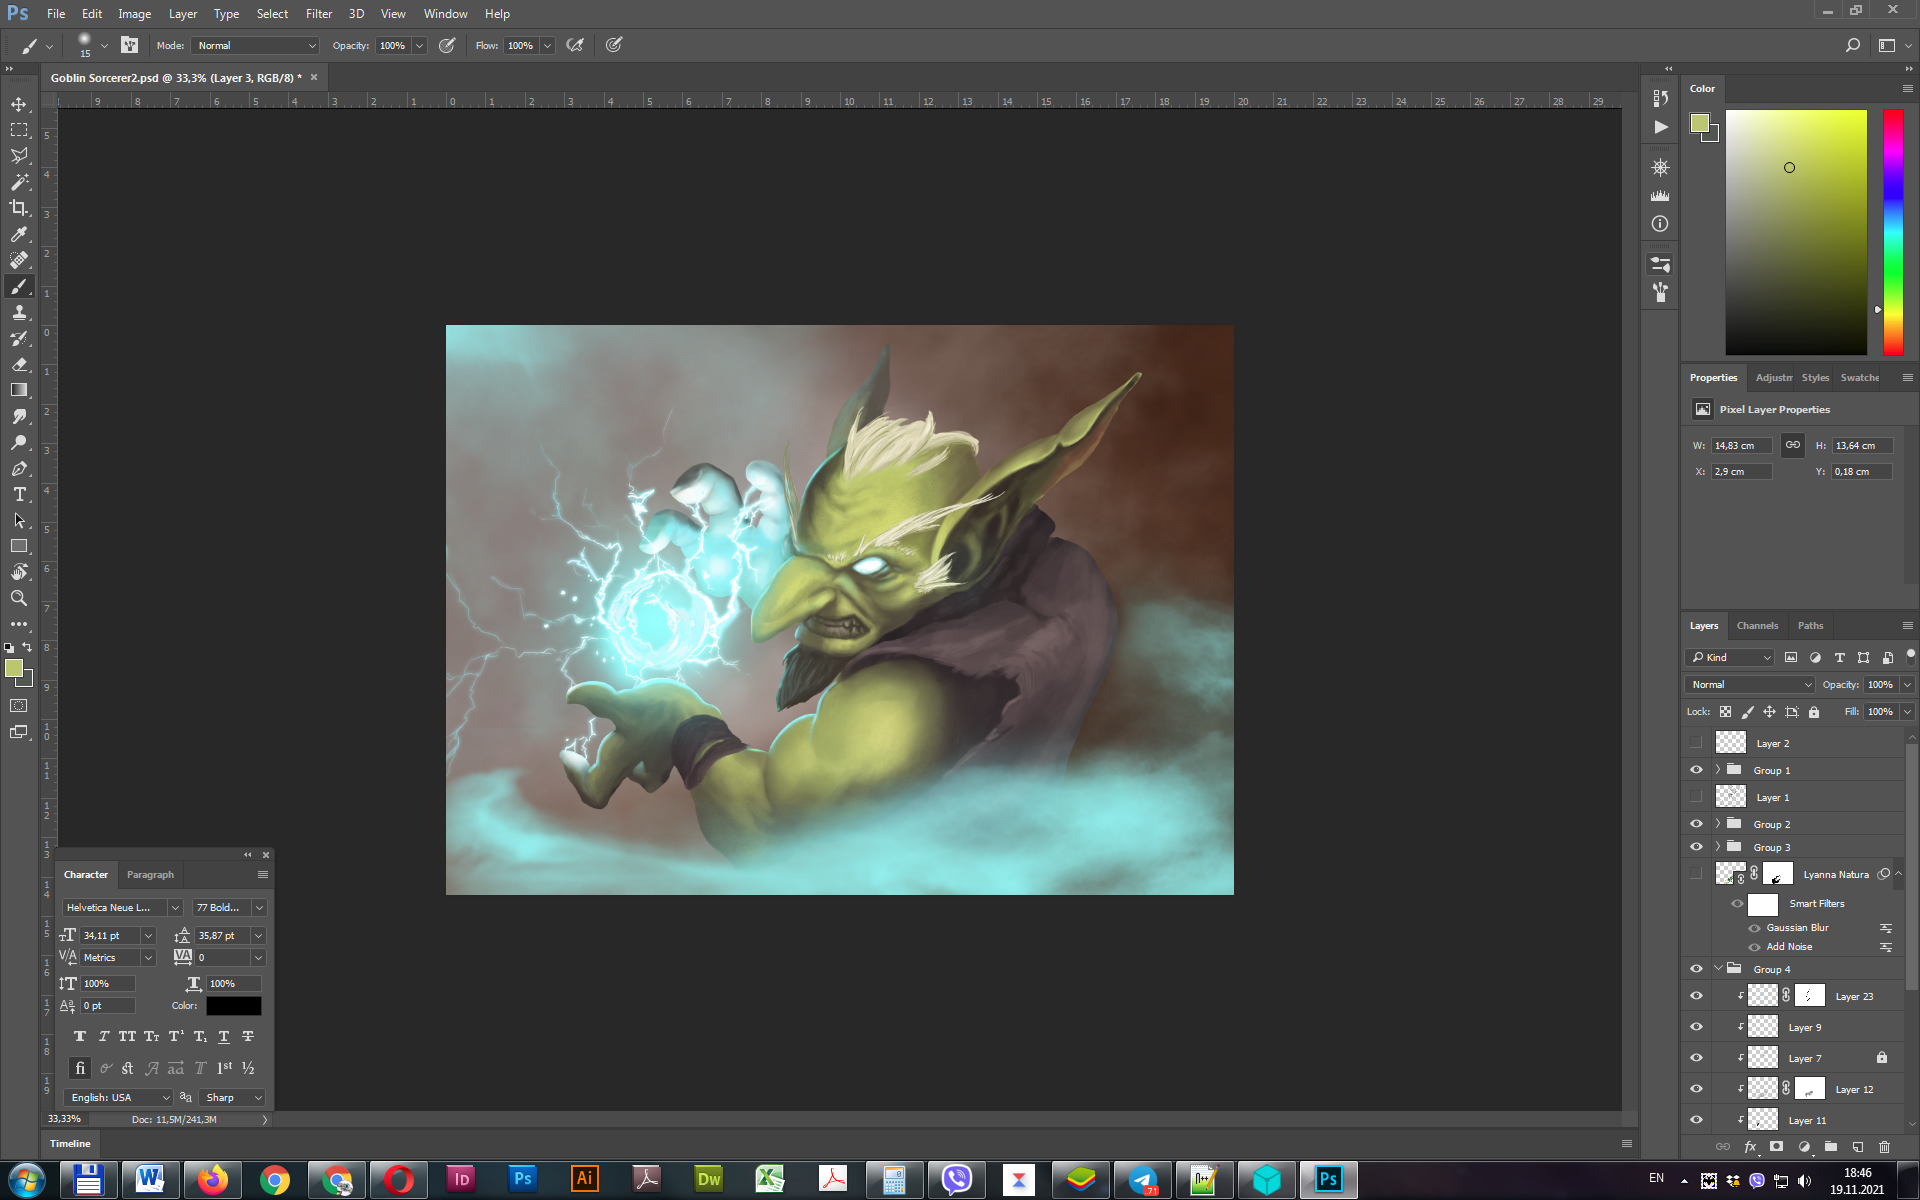Switch to the Channels tab
The height and width of the screenshot is (1200, 1920).
point(1757,626)
